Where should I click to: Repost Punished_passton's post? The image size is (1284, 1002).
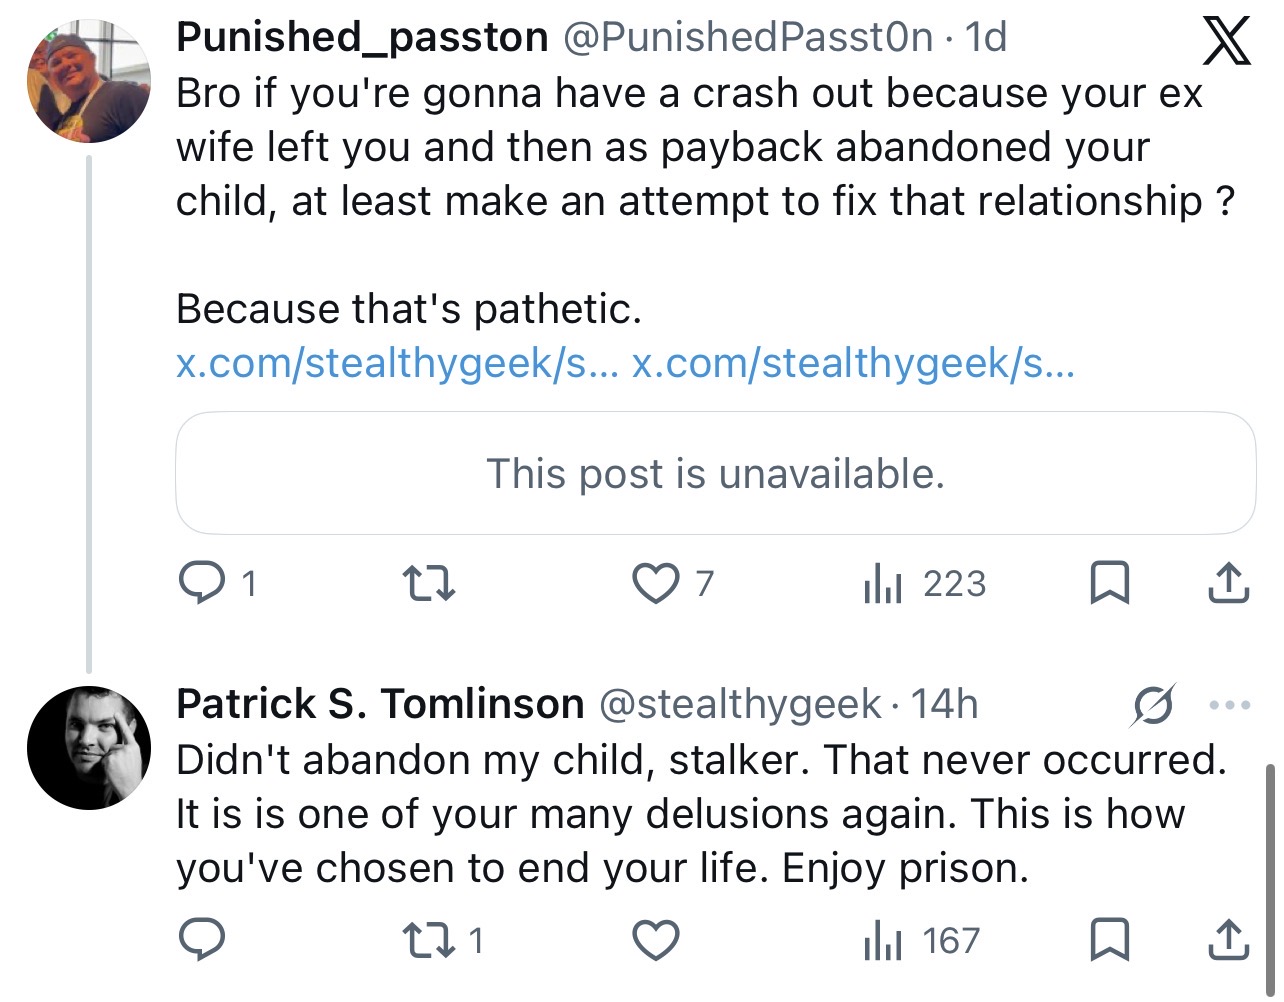point(428,583)
